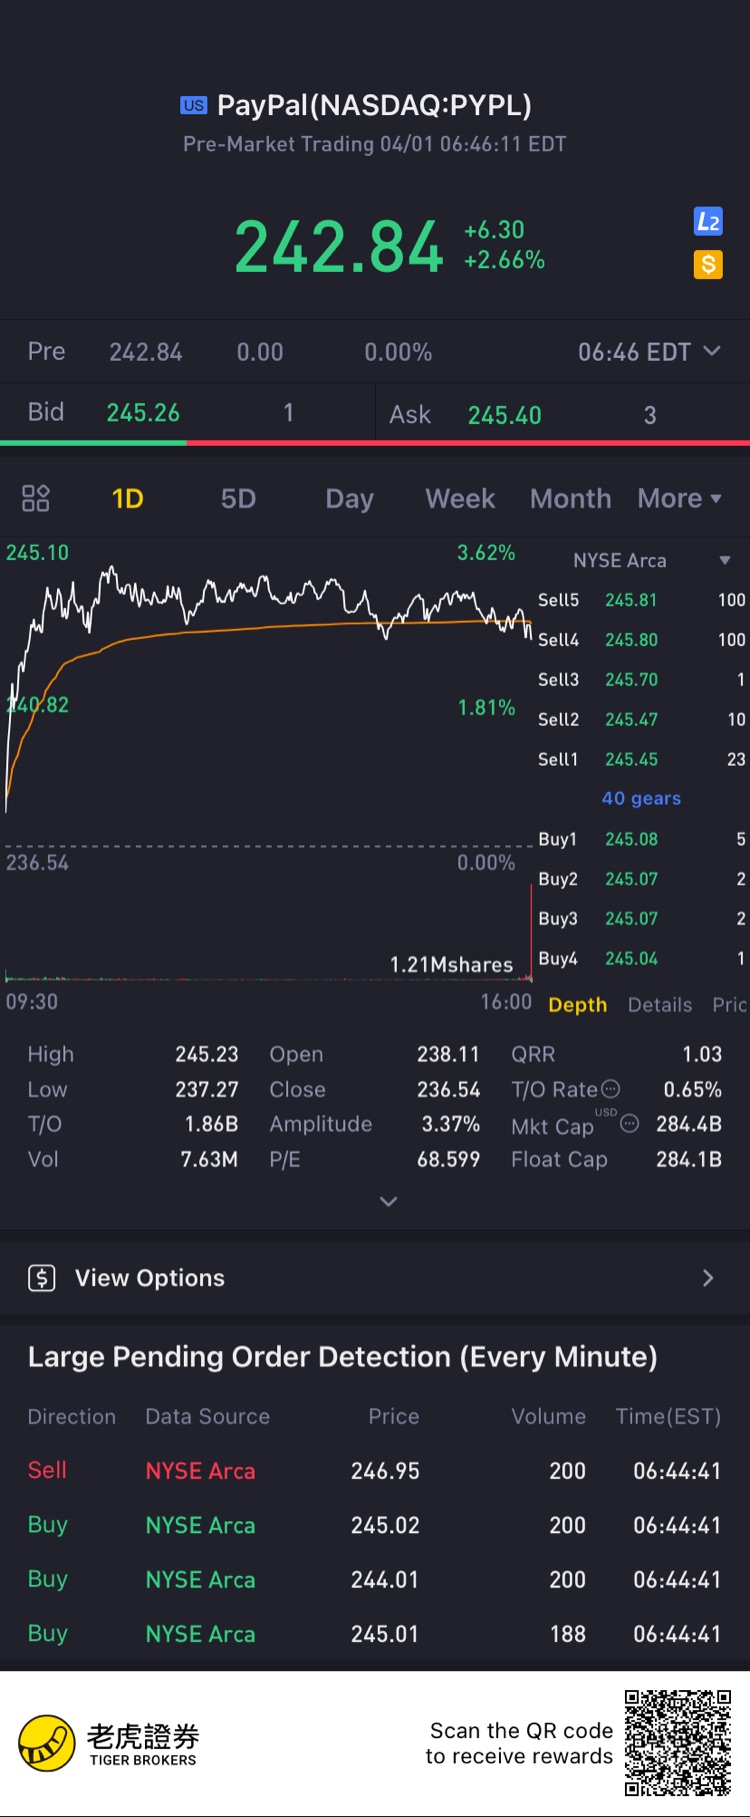Tap the Float Cap value 284.1B
The image size is (750, 1817).
point(689,1159)
